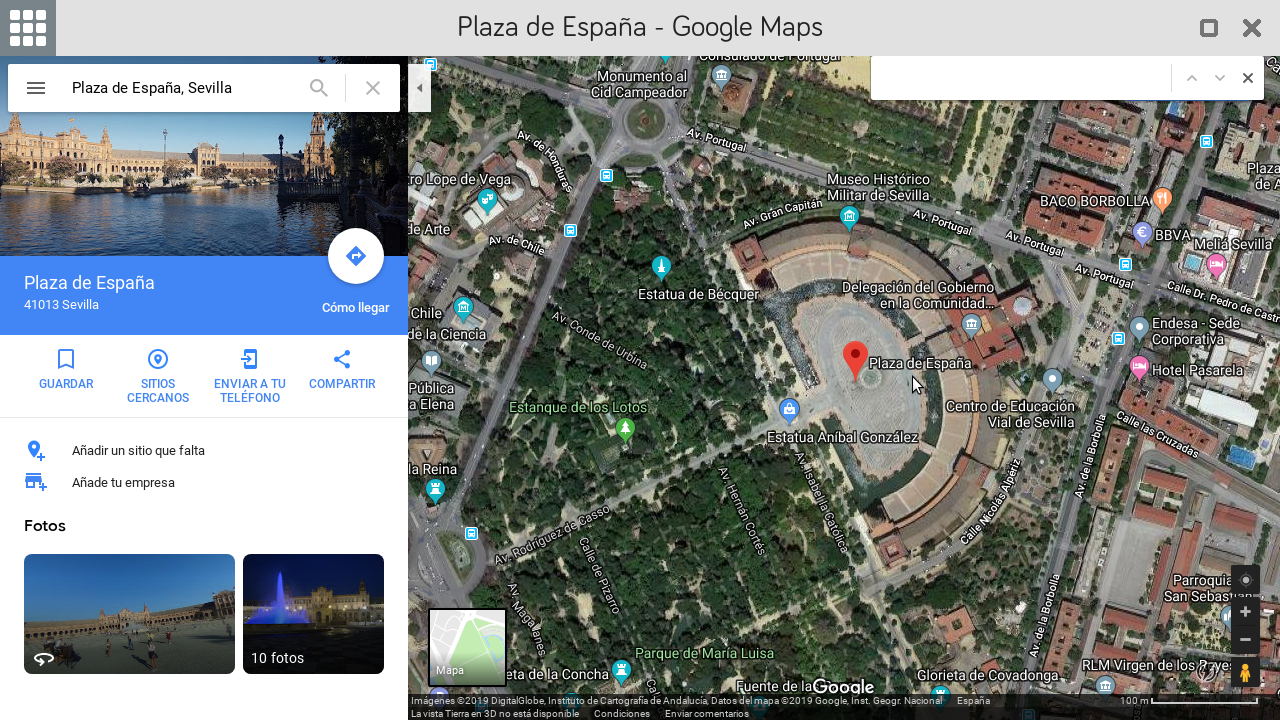The height and width of the screenshot is (720, 1280).
Task: Clear the Plaza de España search
Action: click(373, 88)
